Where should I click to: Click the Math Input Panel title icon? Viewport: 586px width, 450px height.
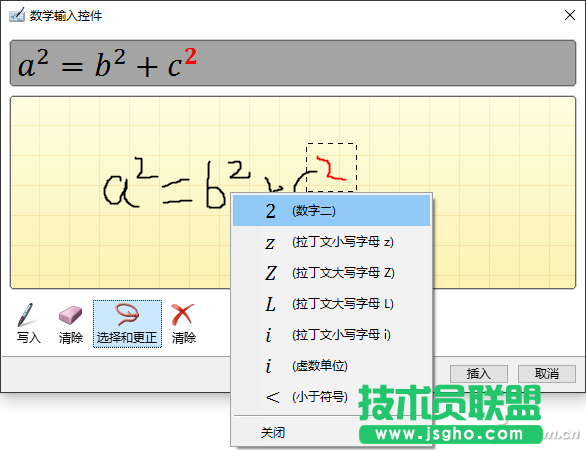[x=16, y=15]
